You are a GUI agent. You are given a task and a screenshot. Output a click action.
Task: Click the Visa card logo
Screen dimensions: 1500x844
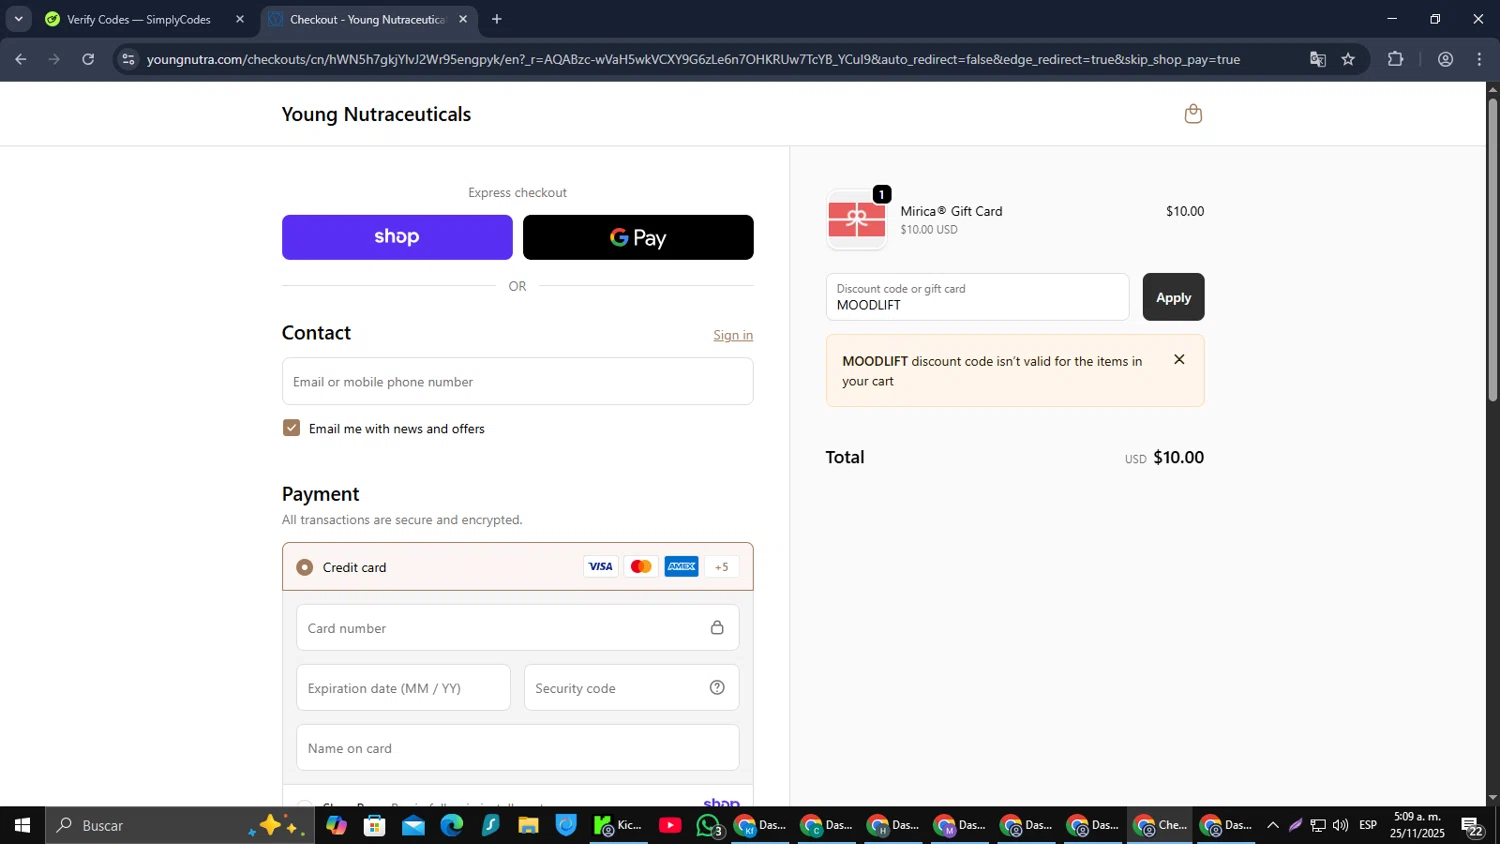[600, 567]
